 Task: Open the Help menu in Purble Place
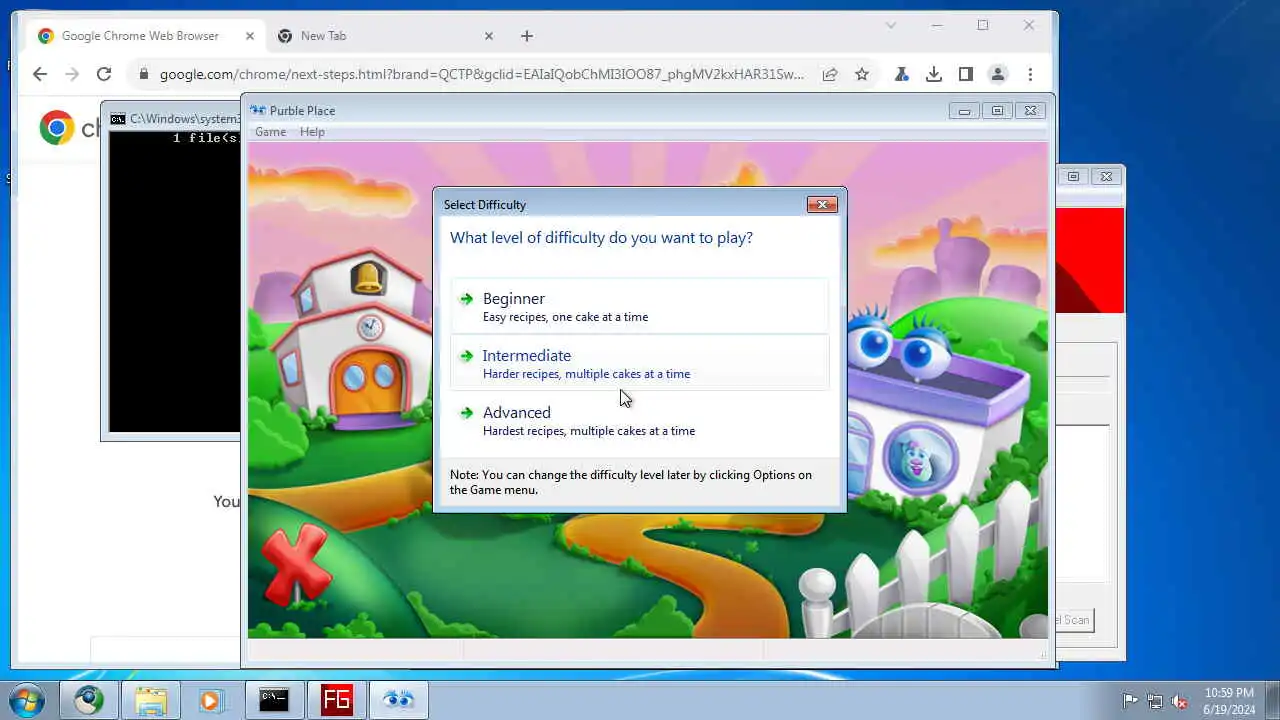click(x=312, y=132)
